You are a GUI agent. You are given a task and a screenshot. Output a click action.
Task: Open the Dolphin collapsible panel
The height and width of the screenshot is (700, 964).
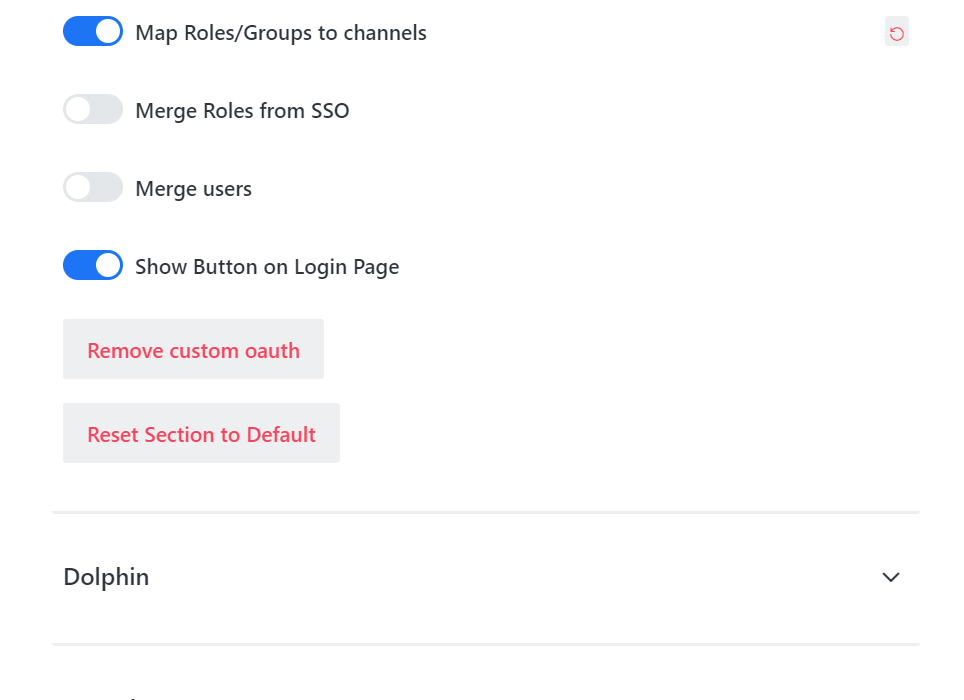pyautogui.click(x=890, y=577)
